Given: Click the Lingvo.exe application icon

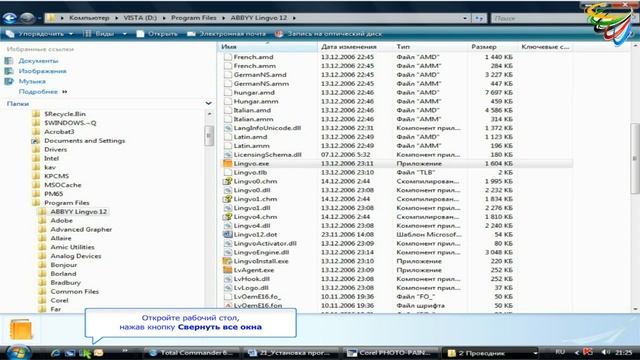Looking at the screenshot, I should tap(227, 164).
